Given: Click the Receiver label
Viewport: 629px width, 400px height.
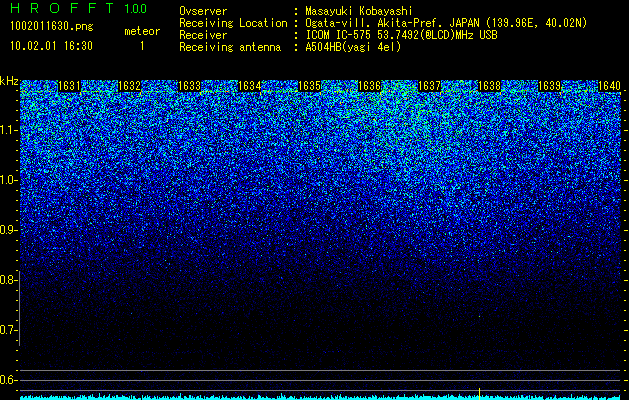Looking at the screenshot, I should point(203,35).
